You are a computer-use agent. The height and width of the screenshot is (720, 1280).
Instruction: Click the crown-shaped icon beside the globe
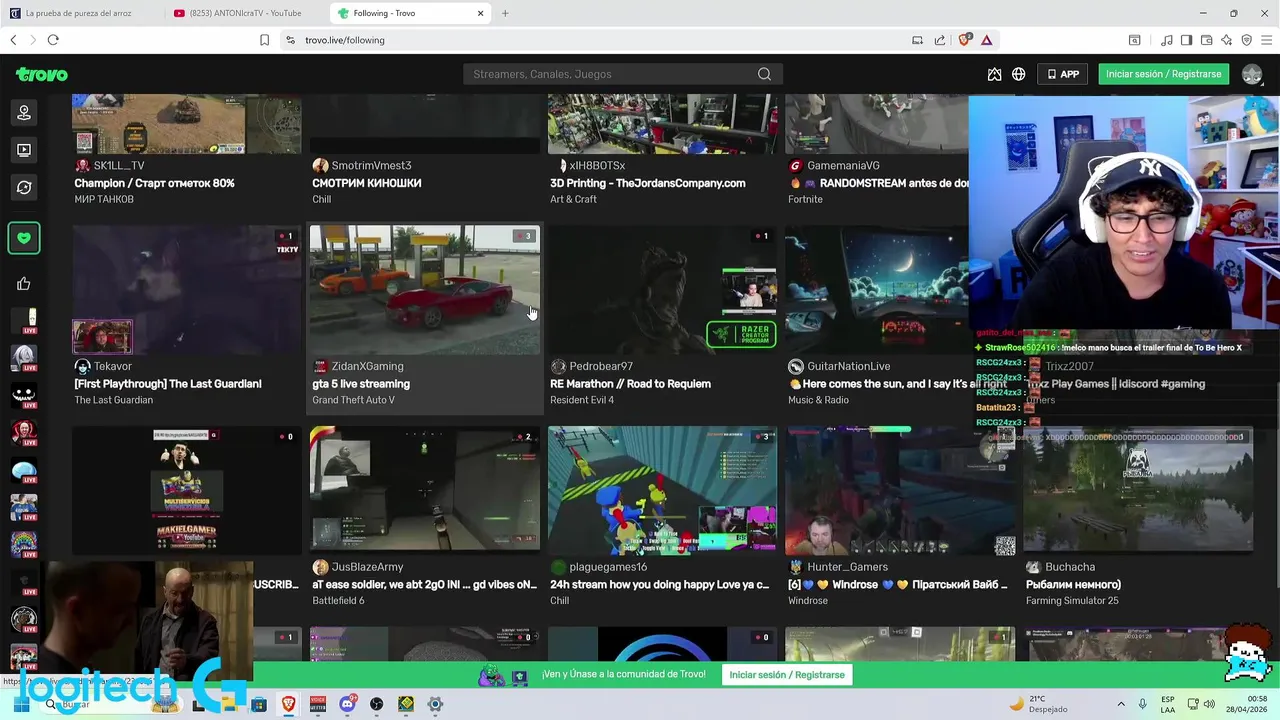point(994,74)
